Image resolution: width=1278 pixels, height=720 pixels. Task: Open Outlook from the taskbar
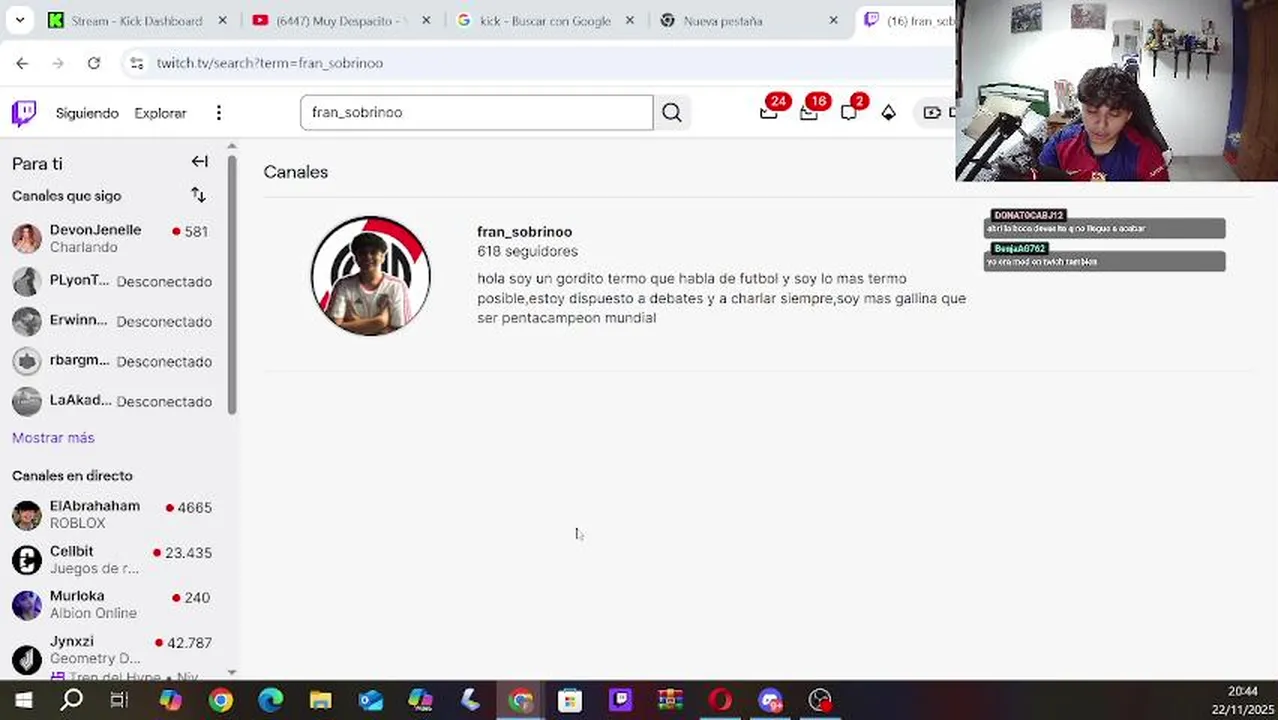(371, 700)
